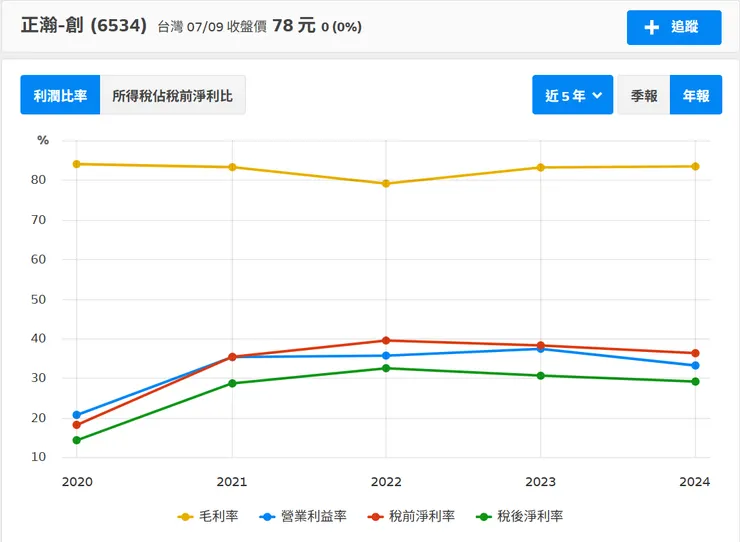The height and width of the screenshot is (542, 740).
Task: Select 季報 quarterly view
Action: (644, 96)
